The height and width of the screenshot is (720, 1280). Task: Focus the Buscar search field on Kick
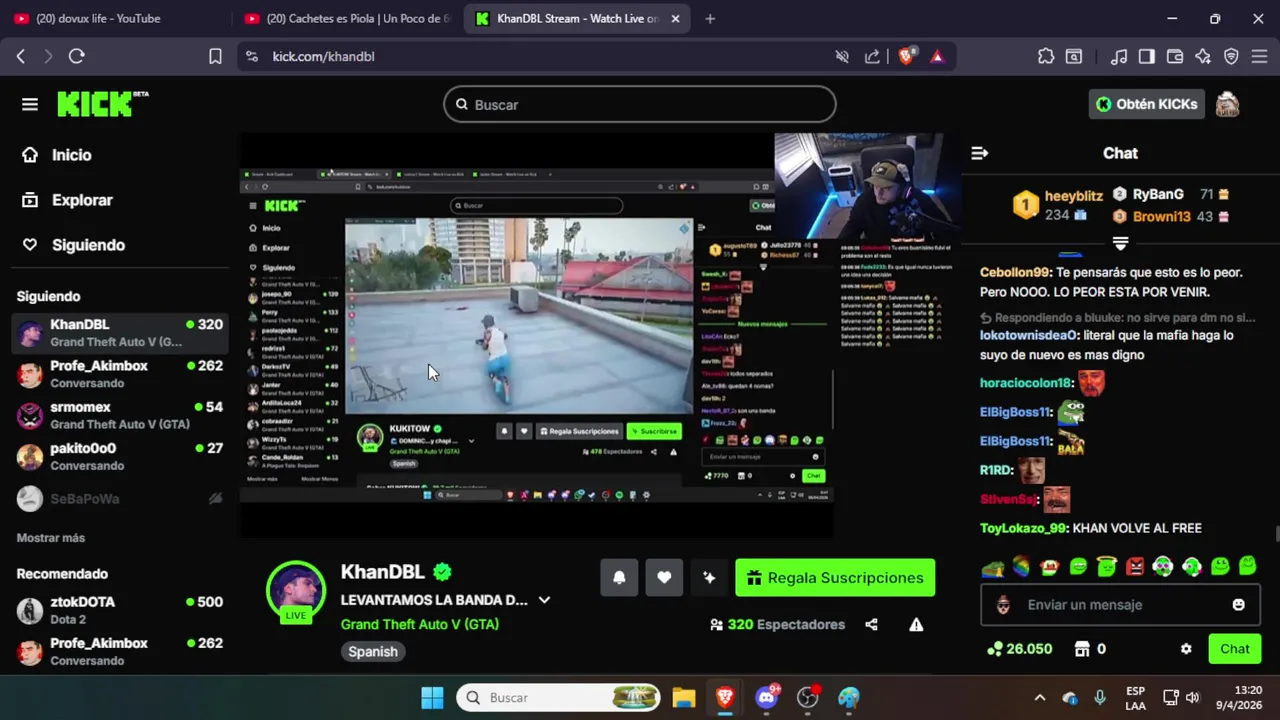(640, 104)
